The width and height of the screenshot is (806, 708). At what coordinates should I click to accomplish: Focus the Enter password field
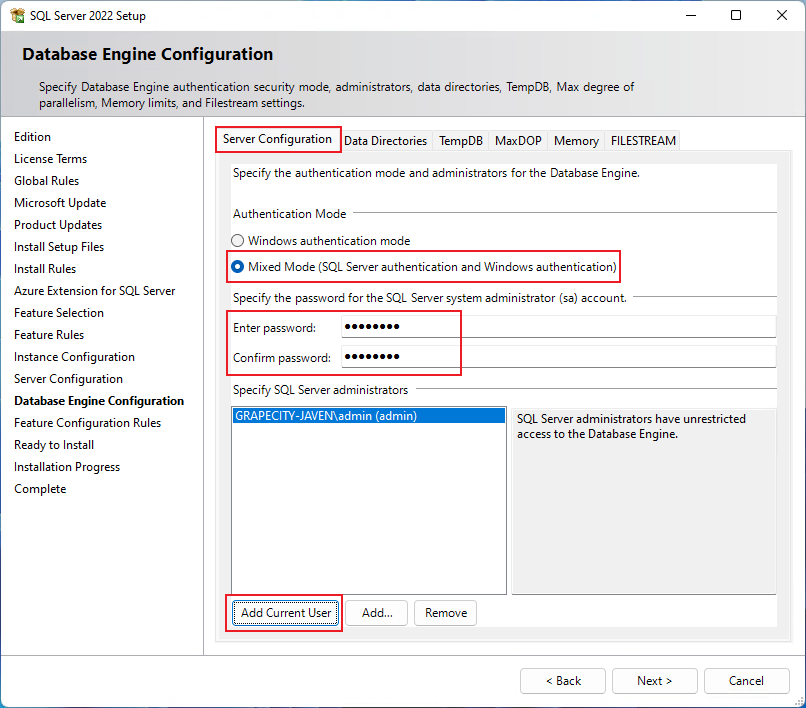558,327
